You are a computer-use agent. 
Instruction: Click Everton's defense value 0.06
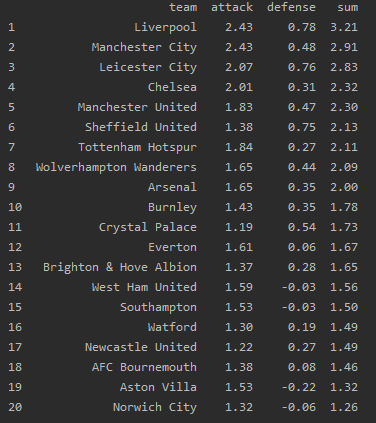coord(302,247)
